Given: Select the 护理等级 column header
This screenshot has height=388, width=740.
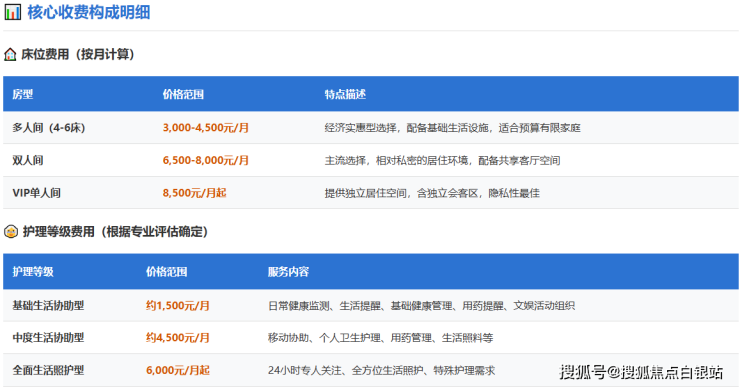Looking at the screenshot, I should (x=33, y=272).
